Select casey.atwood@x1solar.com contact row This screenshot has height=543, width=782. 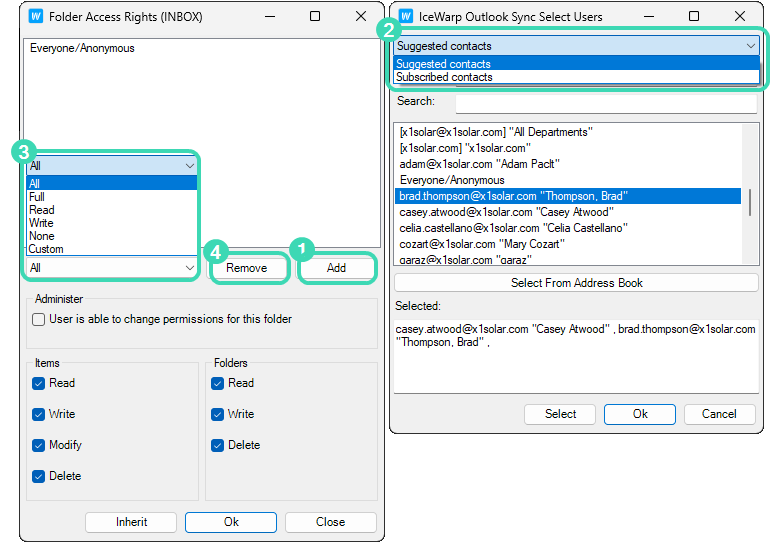point(568,212)
